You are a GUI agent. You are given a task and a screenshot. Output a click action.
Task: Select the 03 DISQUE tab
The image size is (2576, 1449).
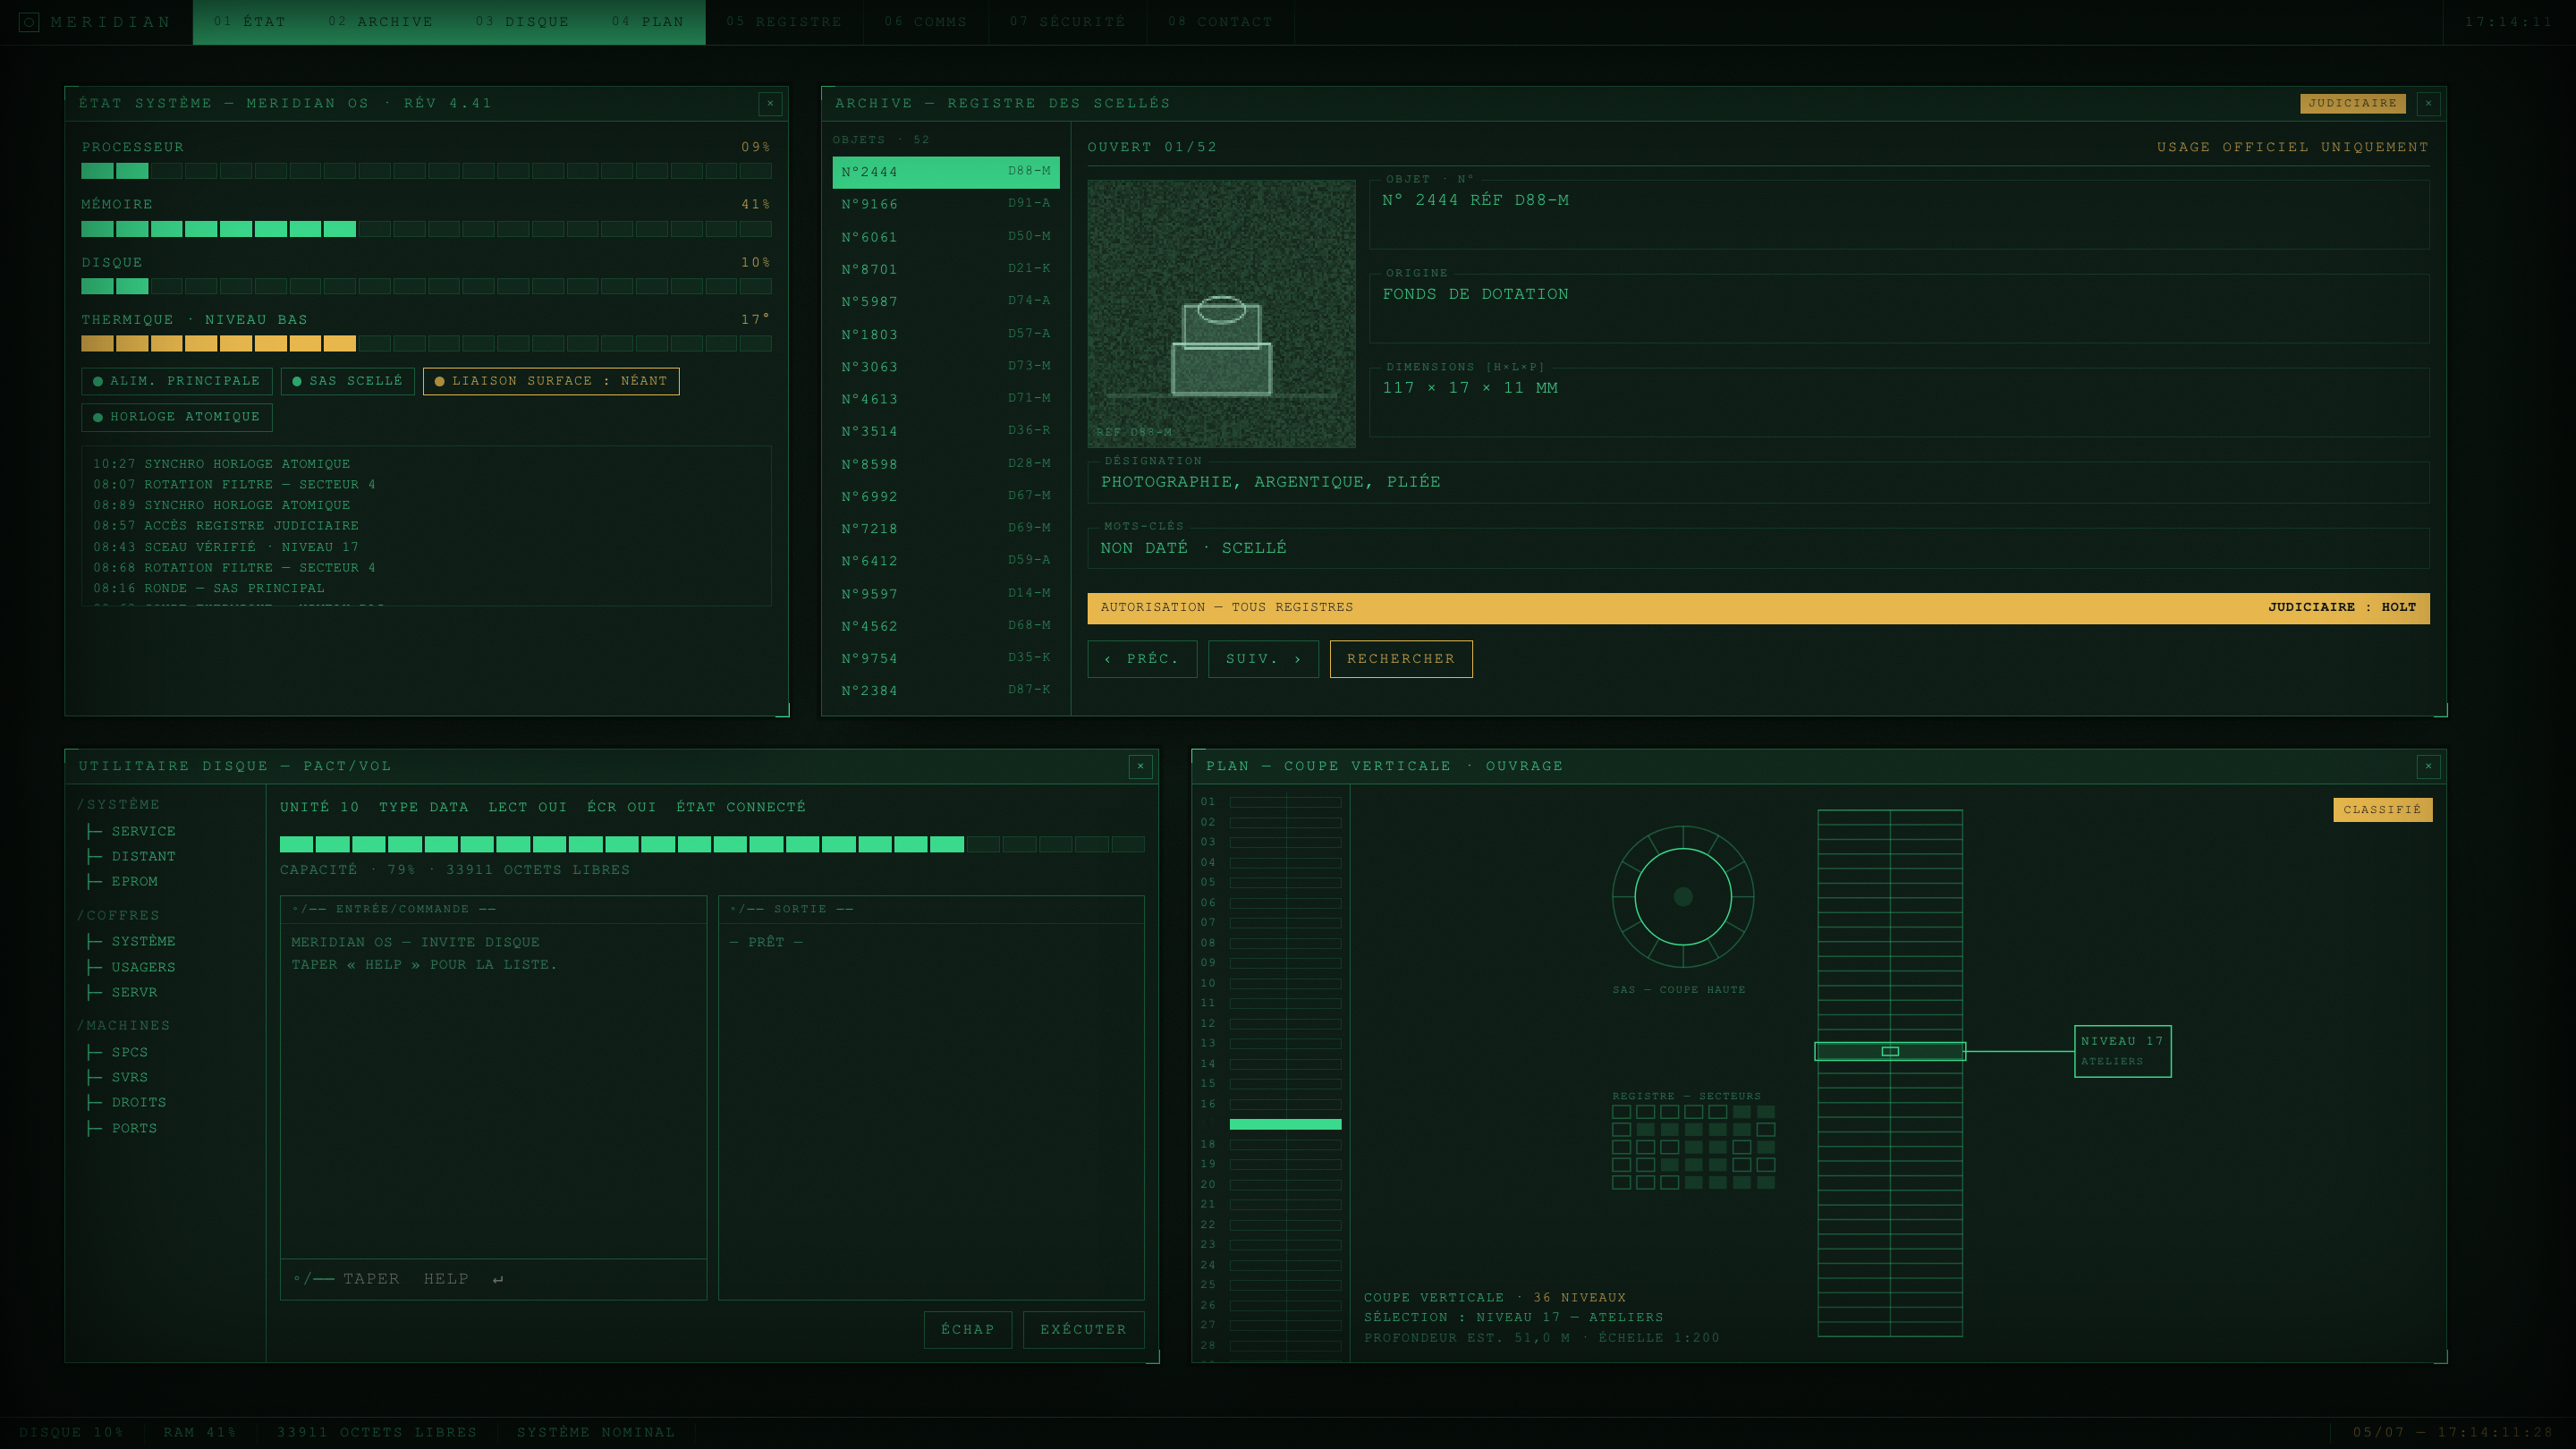[522, 22]
